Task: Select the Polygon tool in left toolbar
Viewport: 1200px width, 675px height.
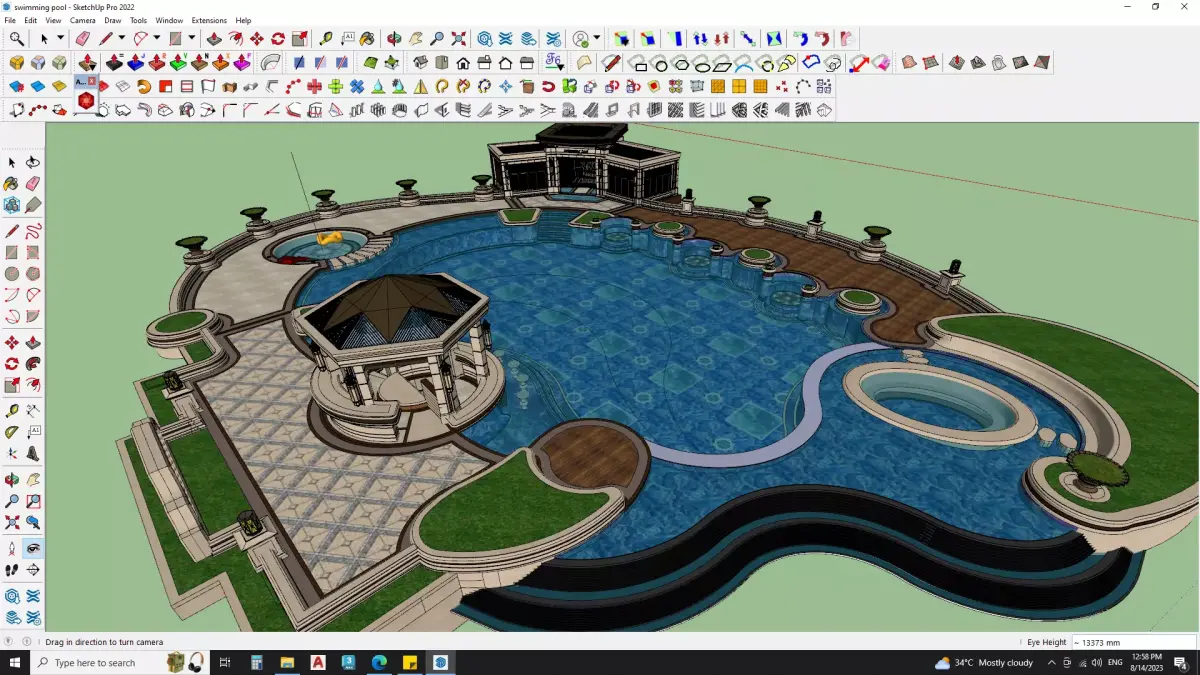Action: [33, 273]
